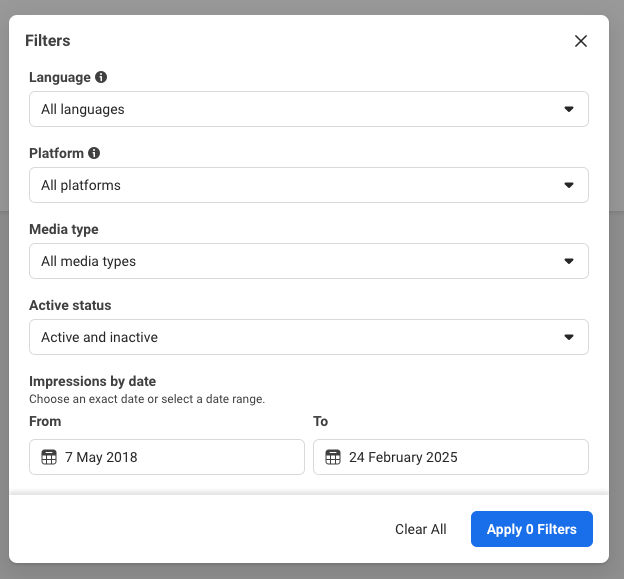Click the 'Impressions by date' heading
Image resolution: width=624 pixels, height=579 pixels.
coord(92,381)
